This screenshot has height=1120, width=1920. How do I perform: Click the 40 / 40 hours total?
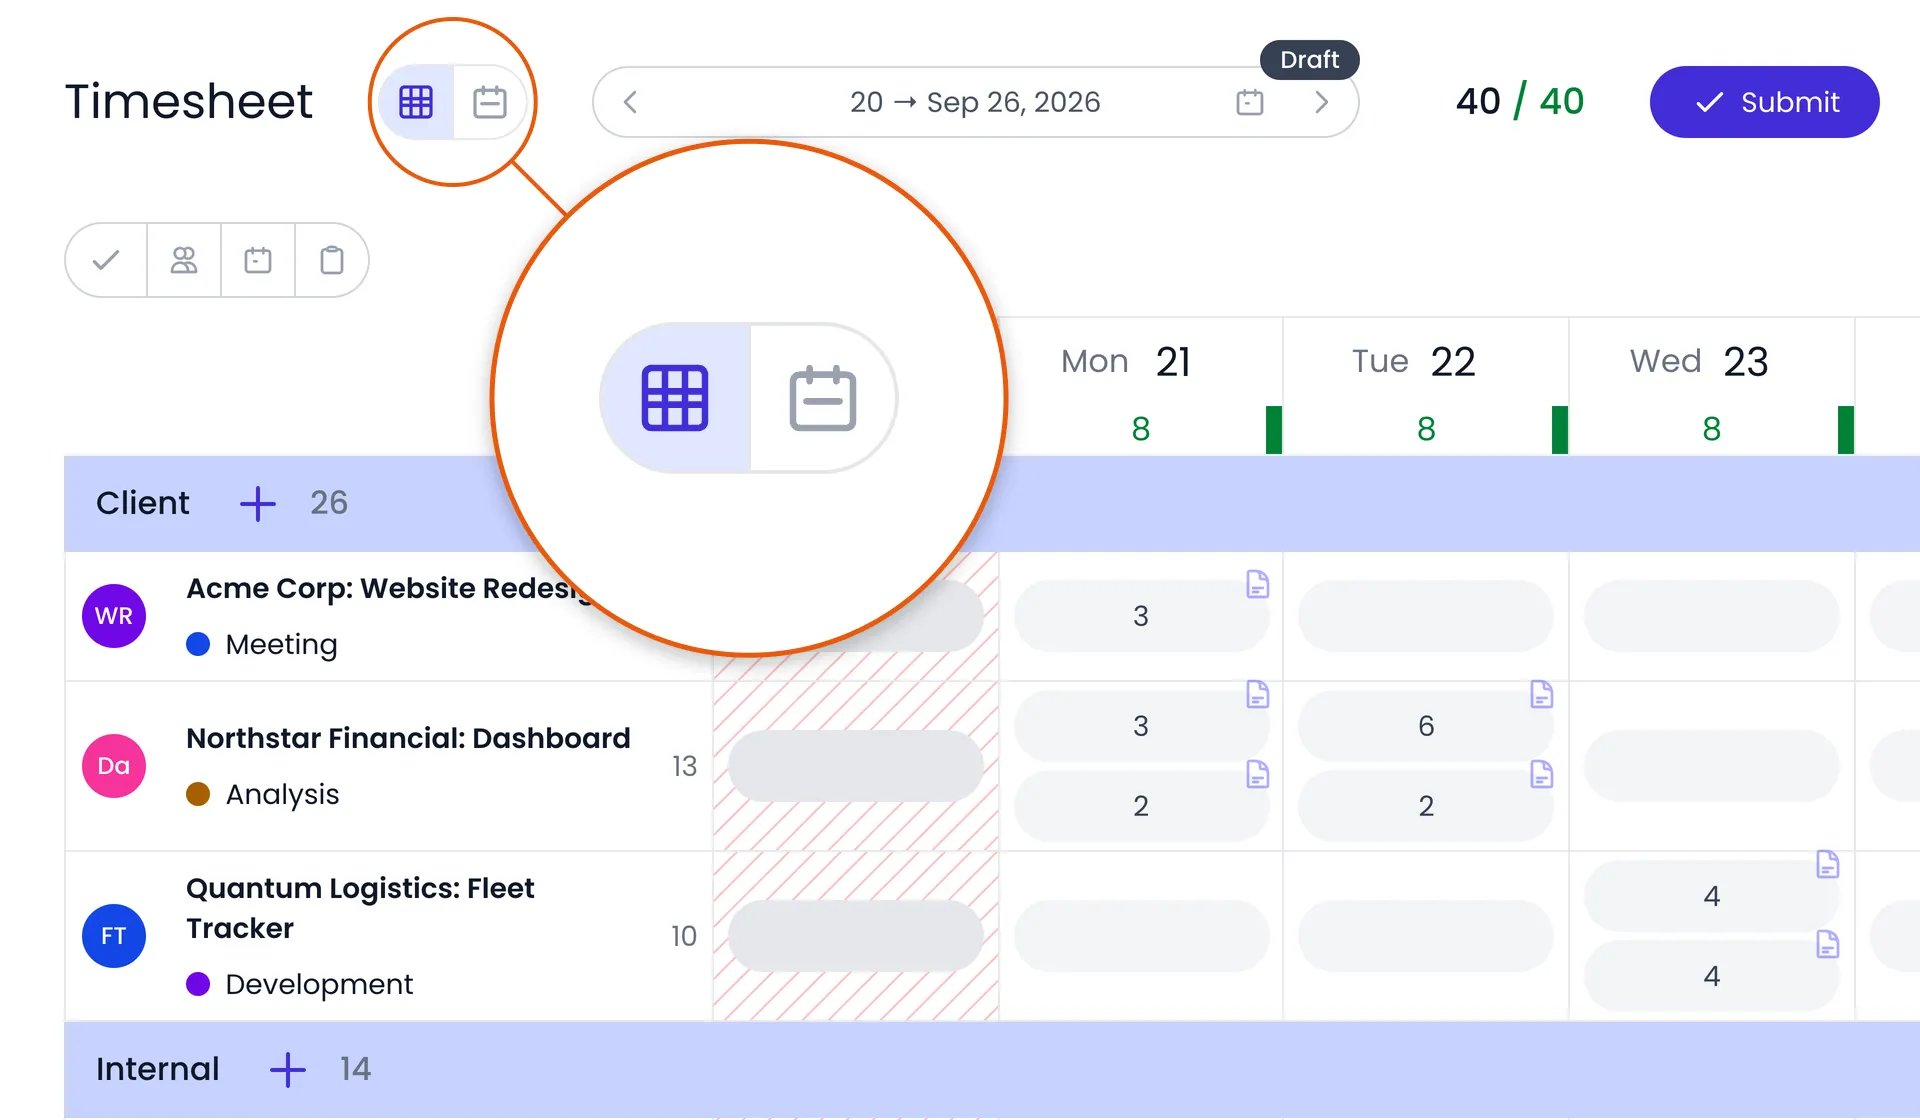point(1520,102)
